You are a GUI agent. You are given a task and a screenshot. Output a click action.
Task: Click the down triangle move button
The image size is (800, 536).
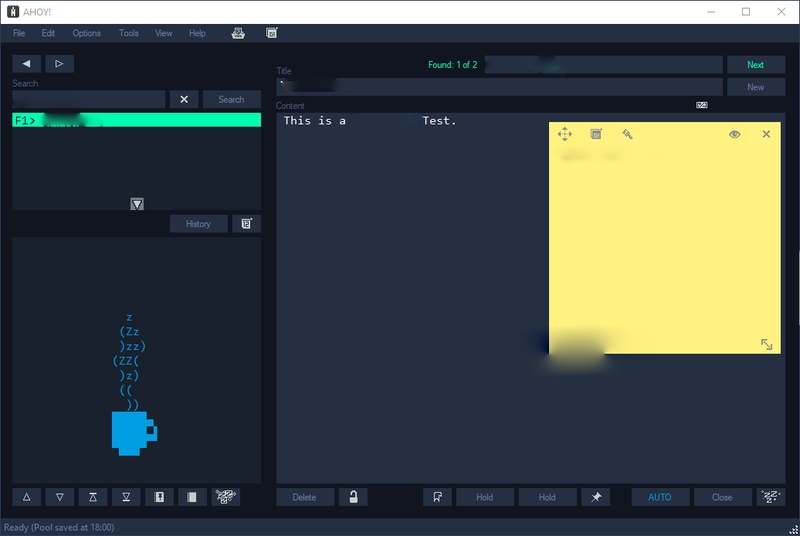60,497
